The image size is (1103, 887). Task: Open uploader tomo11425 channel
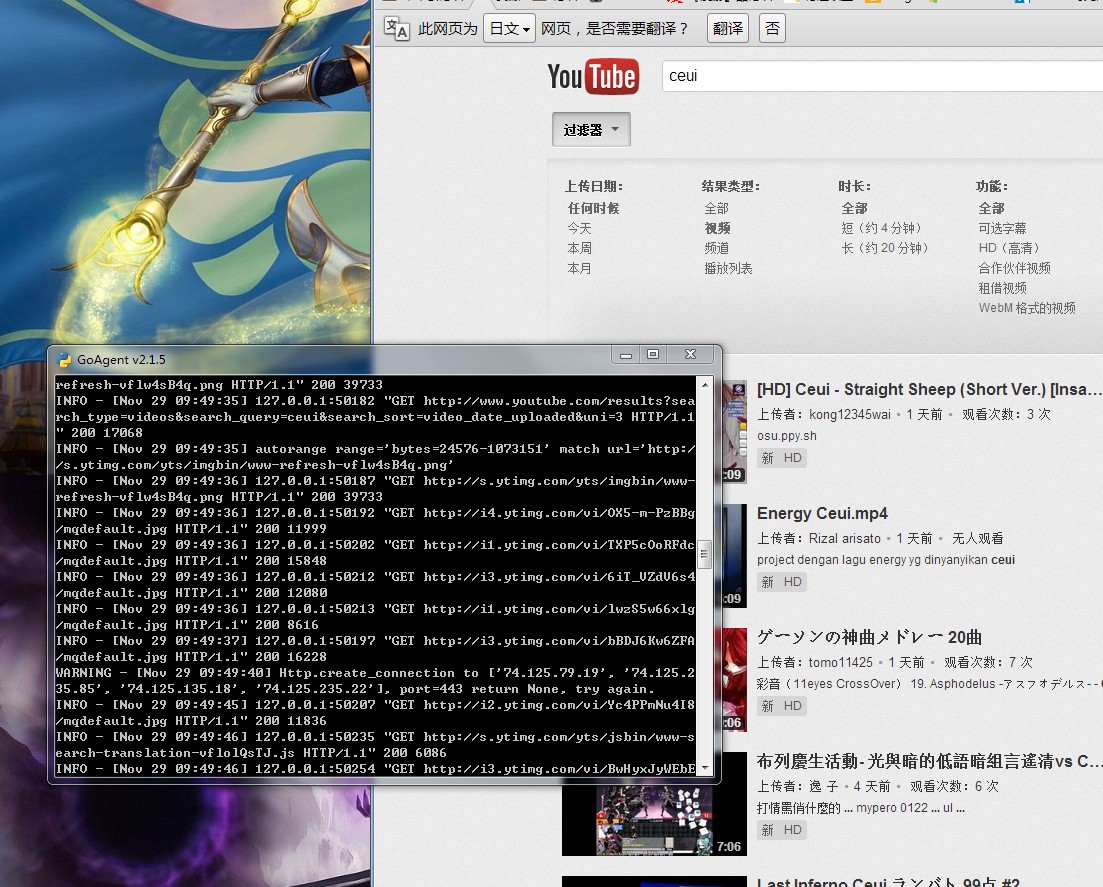click(x=840, y=662)
